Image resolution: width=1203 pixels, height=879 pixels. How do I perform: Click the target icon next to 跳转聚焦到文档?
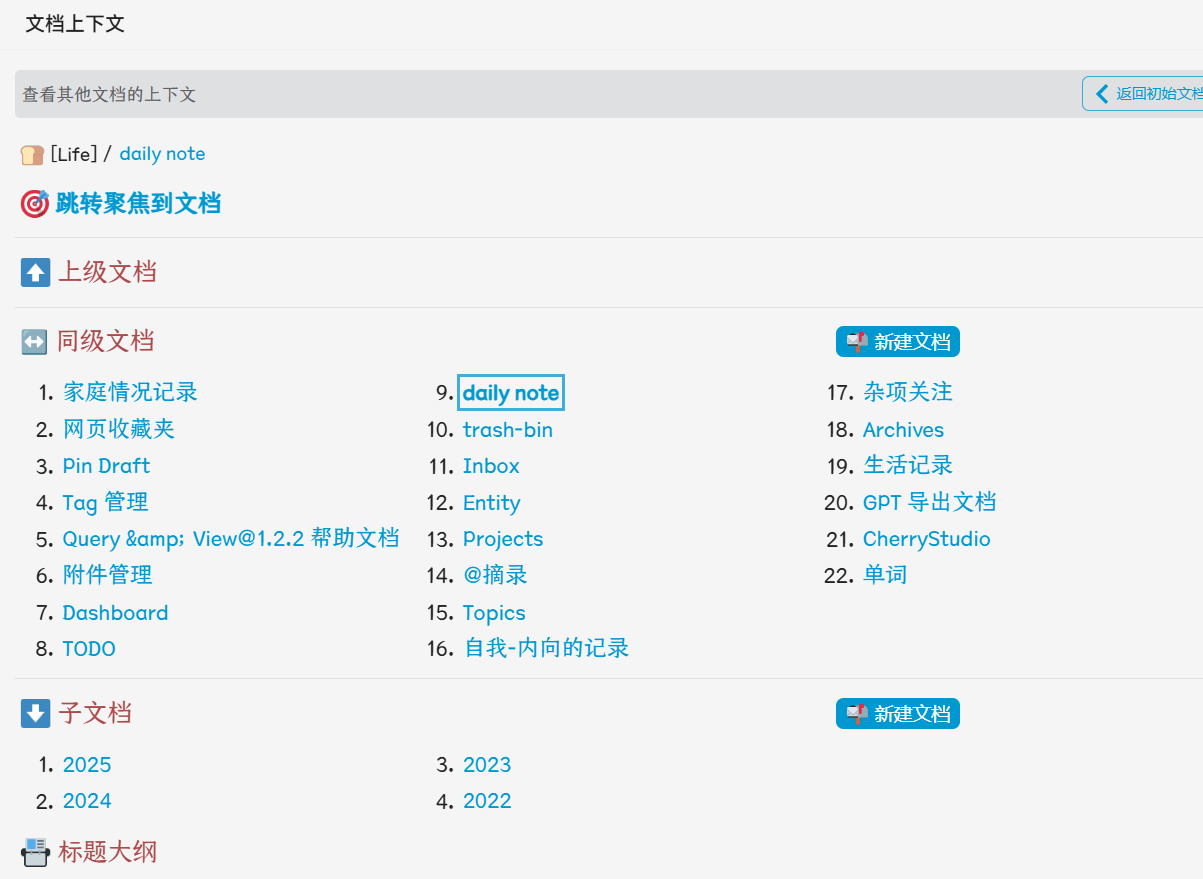(x=34, y=203)
